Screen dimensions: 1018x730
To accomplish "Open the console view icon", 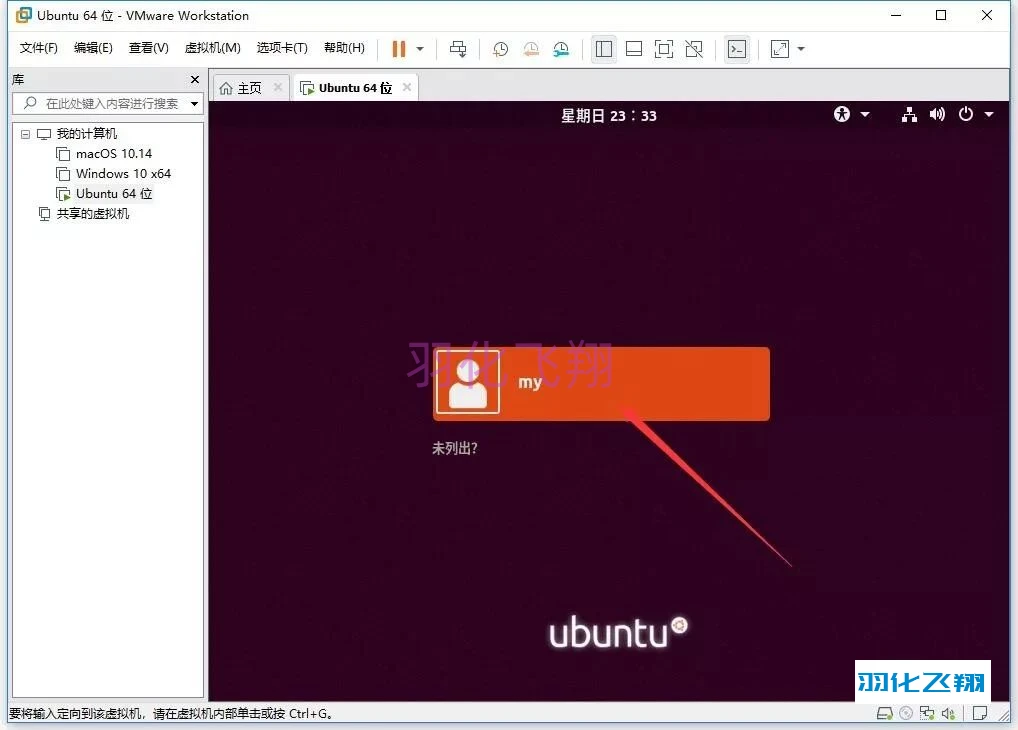I will [x=737, y=49].
